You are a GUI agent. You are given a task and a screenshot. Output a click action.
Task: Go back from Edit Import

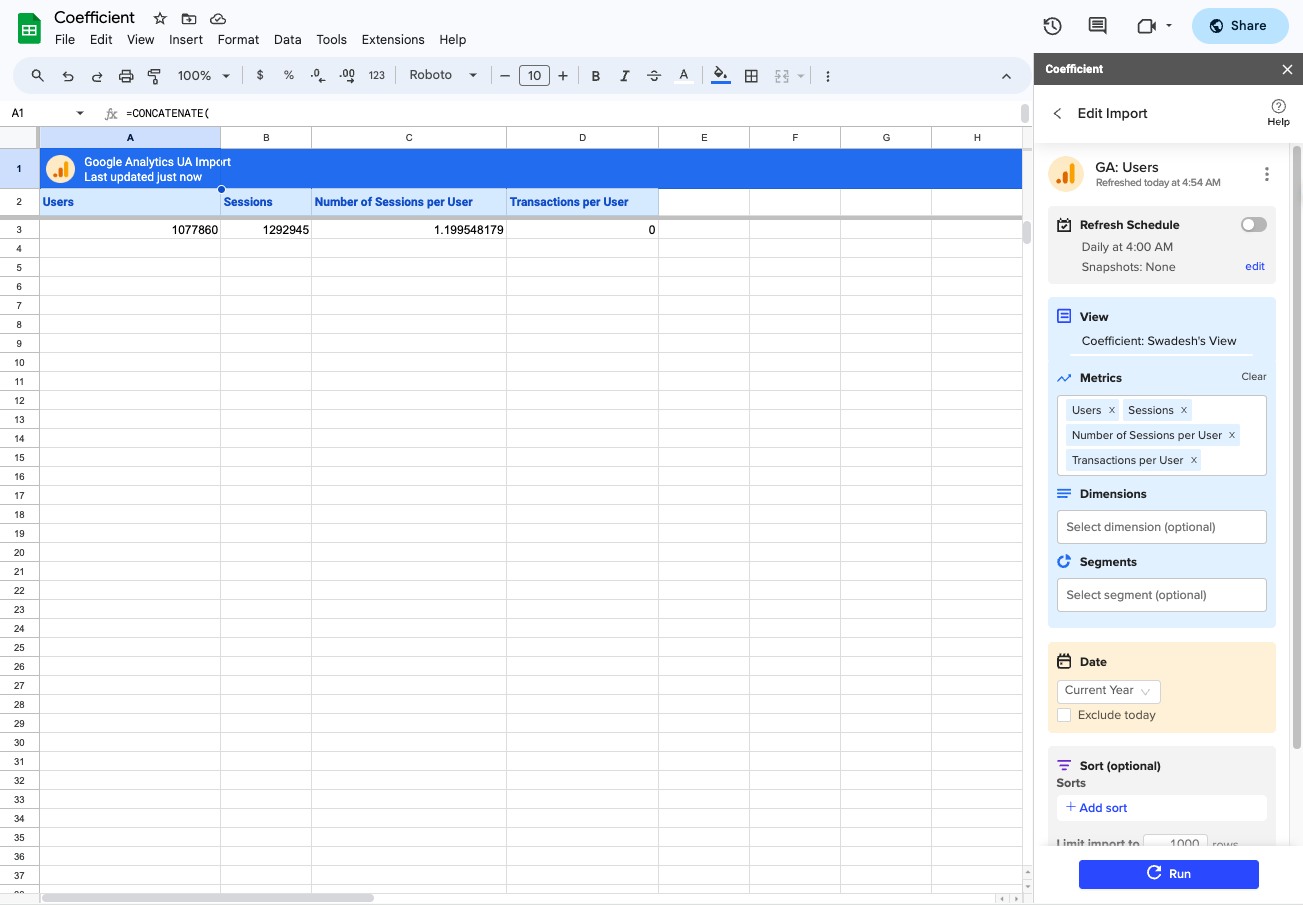(x=1057, y=114)
